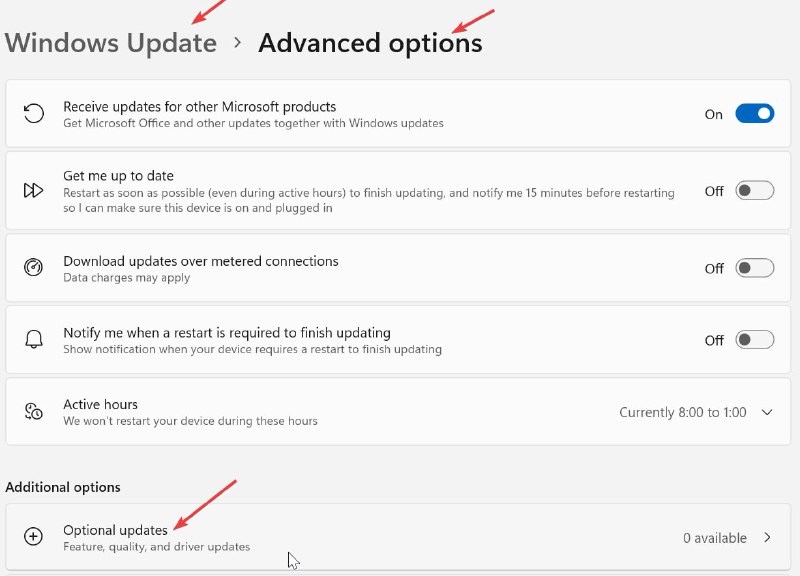Open Optional updates arrow chevron
The width and height of the screenshot is (800, 576).
tap(767, 538)
